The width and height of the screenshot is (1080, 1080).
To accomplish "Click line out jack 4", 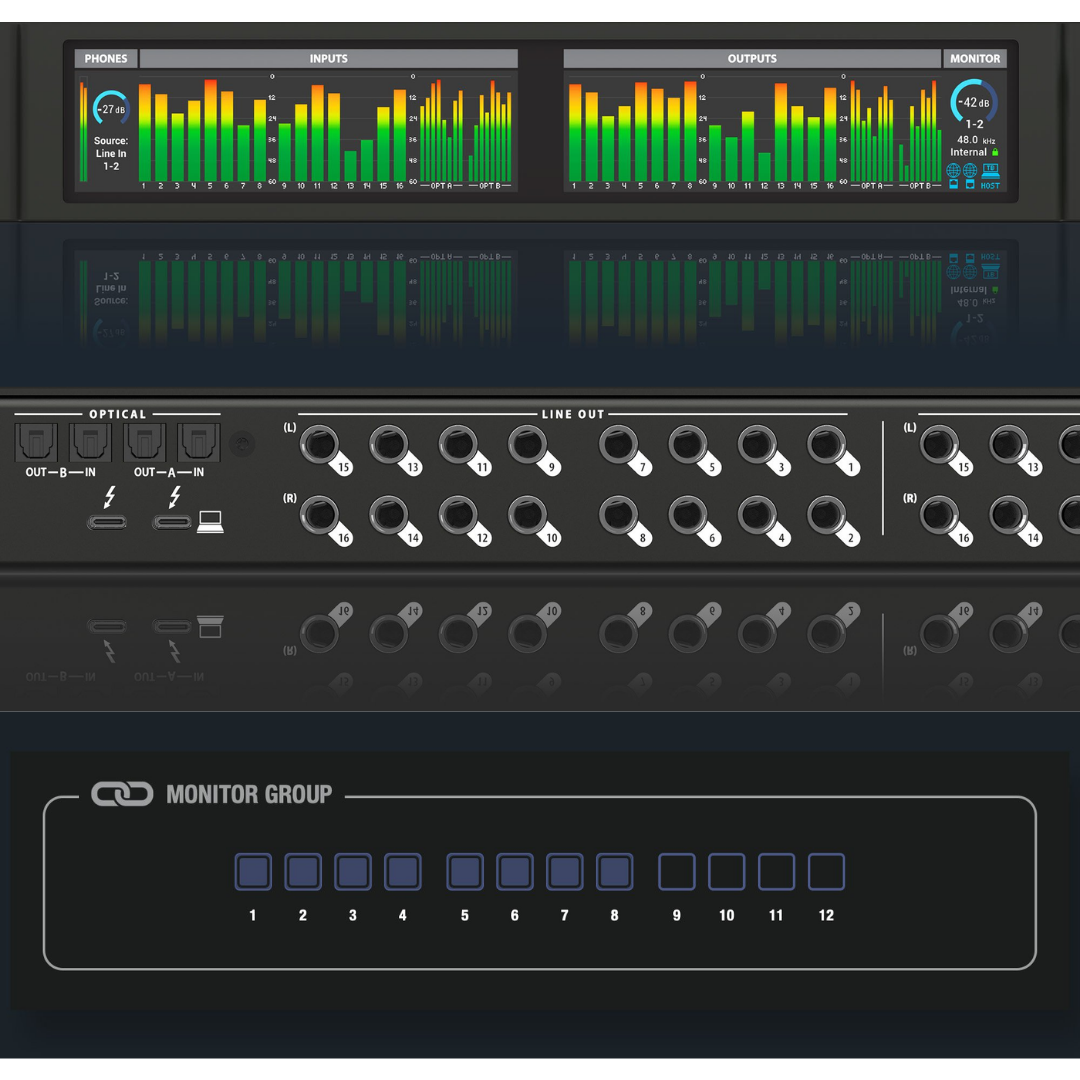I will (x=757, y=515).
